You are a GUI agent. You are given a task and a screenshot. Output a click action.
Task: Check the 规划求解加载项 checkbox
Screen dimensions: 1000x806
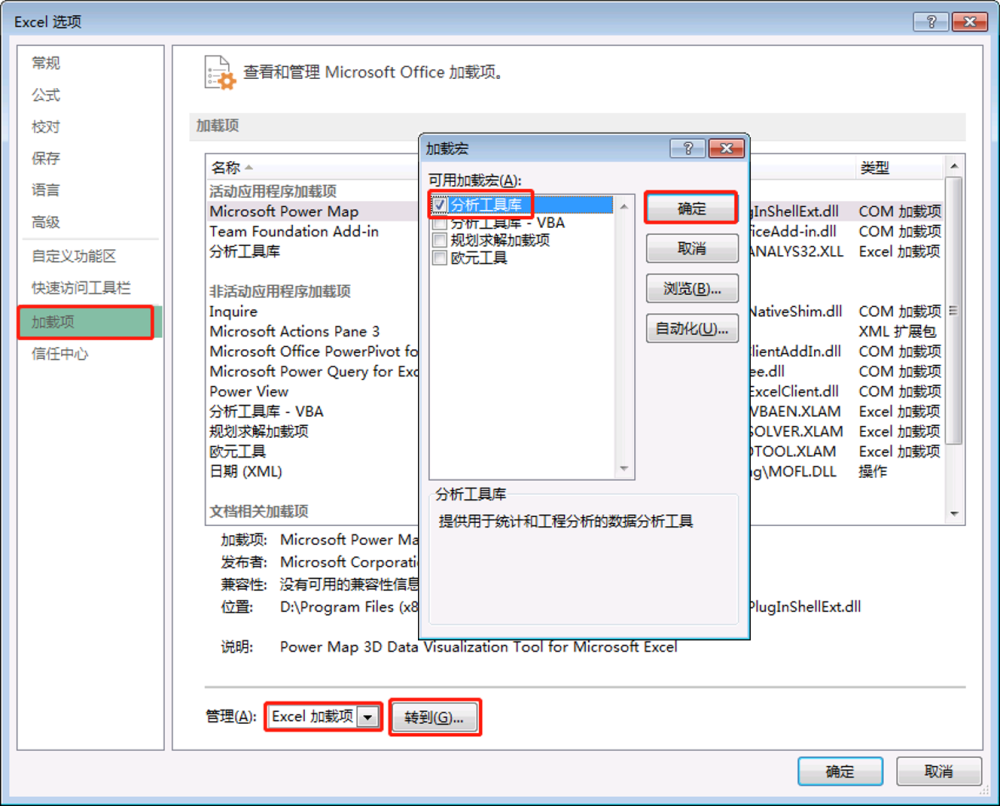click(x=437, y=240)
